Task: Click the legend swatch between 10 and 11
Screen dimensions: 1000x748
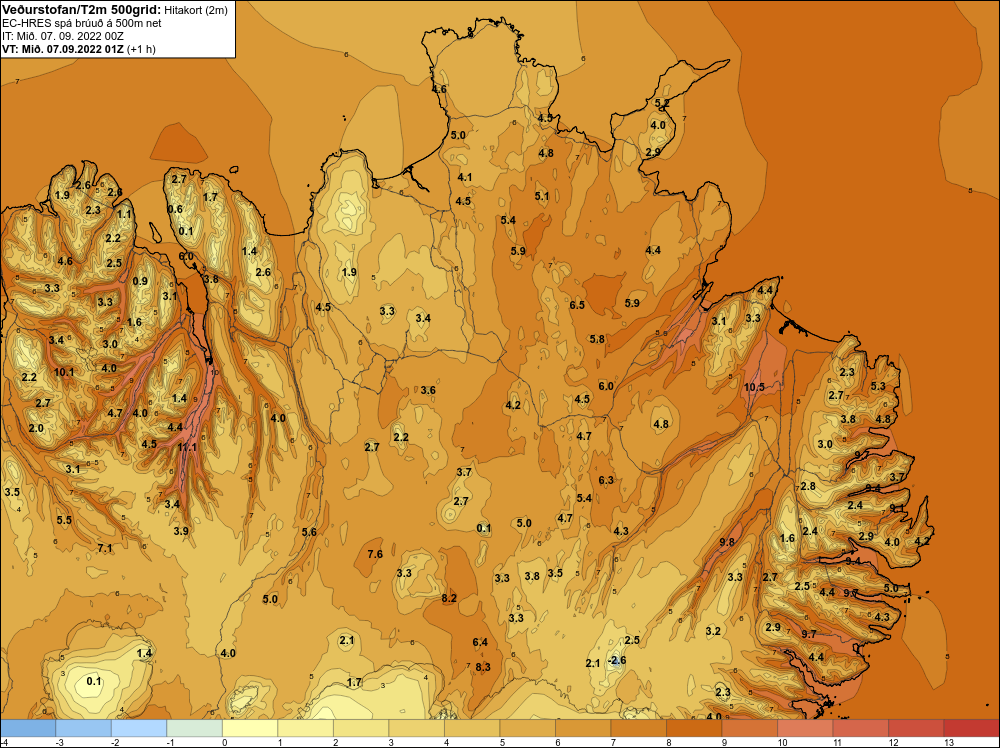Action: (x=805, y=728)
